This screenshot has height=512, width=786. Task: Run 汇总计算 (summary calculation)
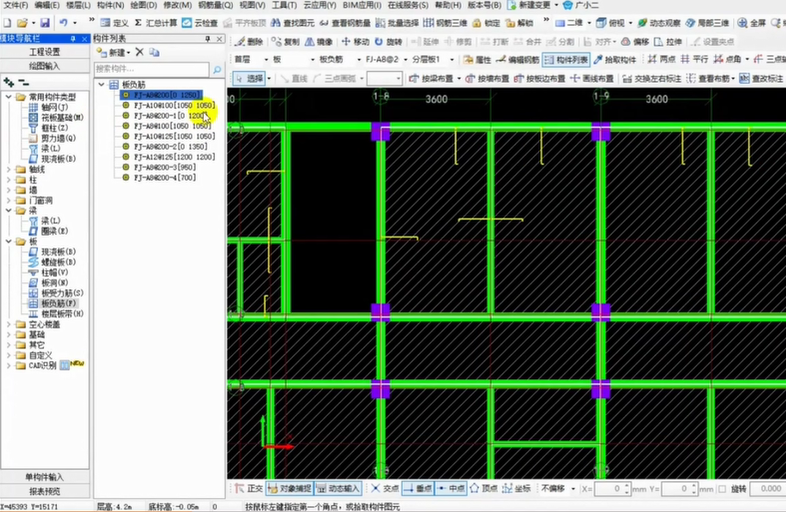pos(156,23)
